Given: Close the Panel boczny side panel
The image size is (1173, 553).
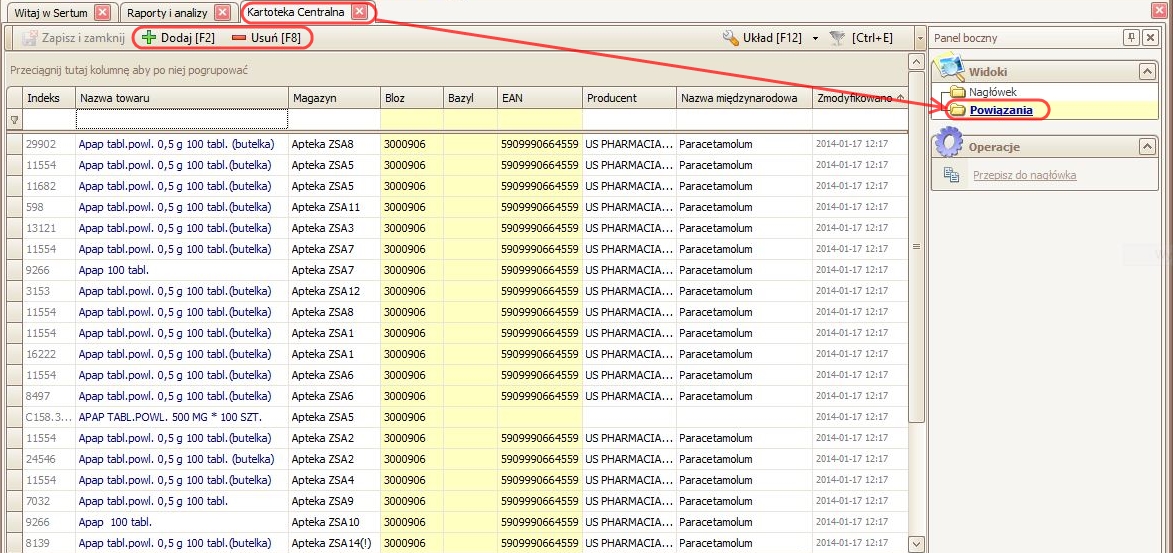Looking at the screenshot, I should click(x=1150, y=38).
